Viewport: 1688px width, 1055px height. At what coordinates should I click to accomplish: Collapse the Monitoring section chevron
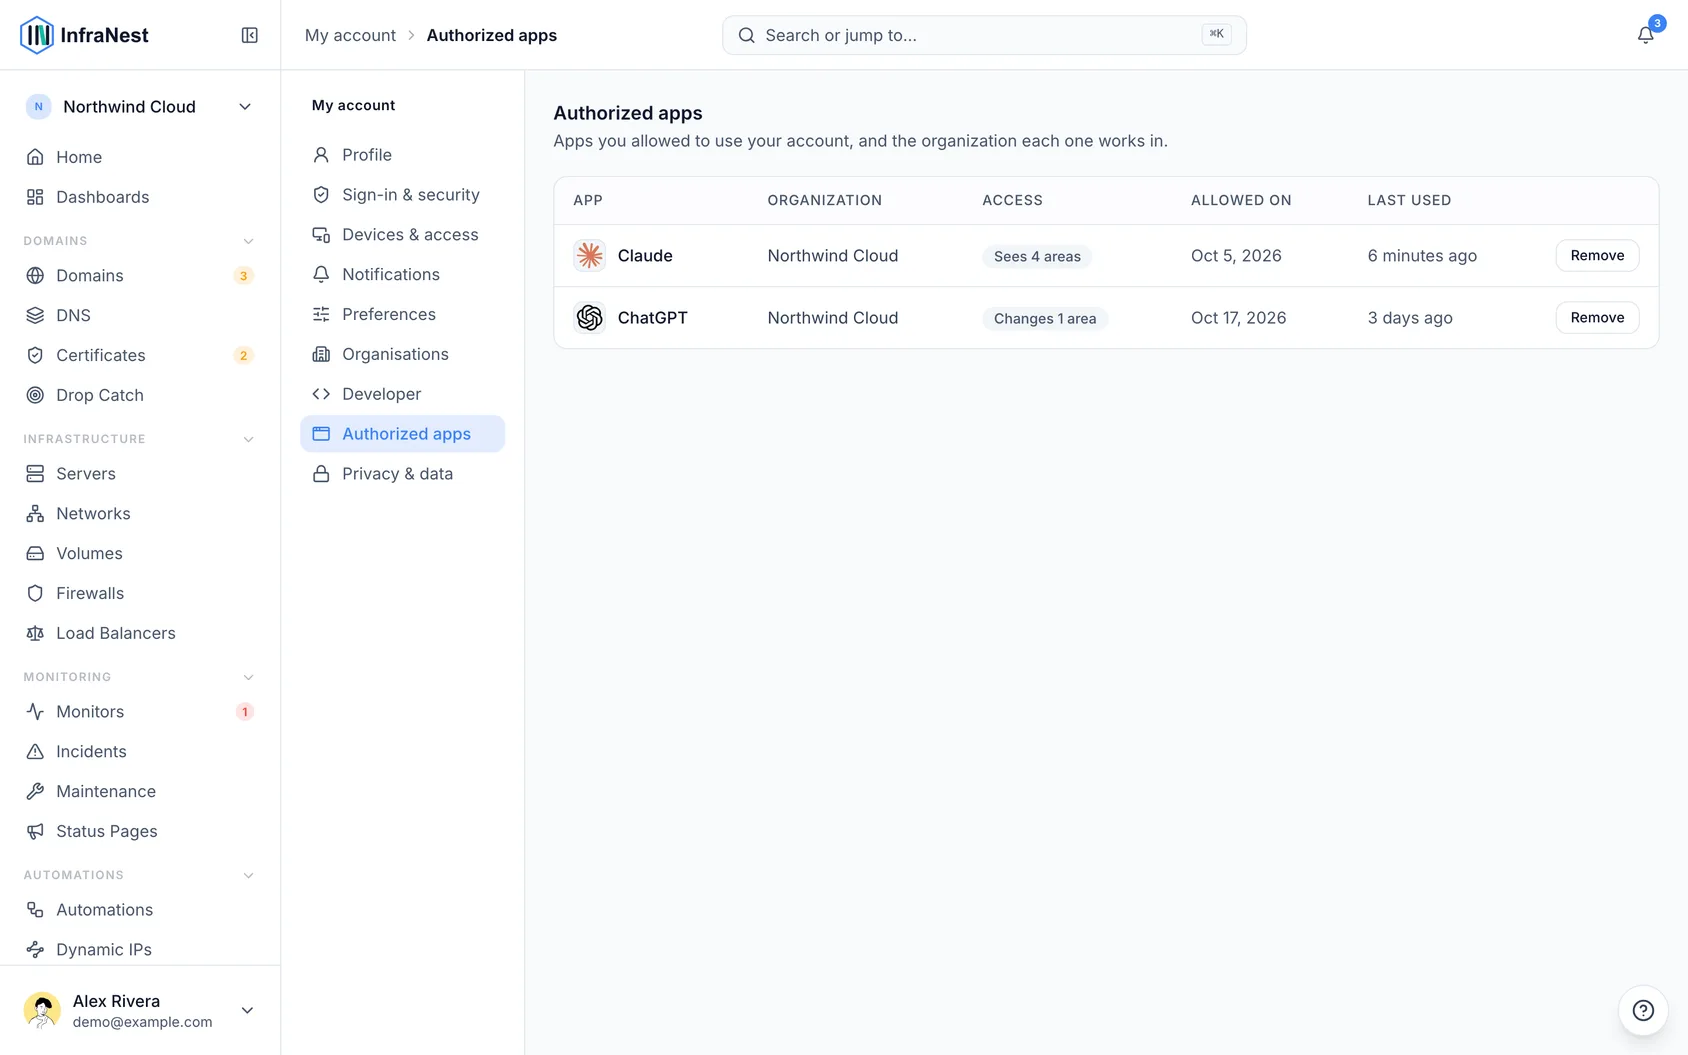point(249,677)
